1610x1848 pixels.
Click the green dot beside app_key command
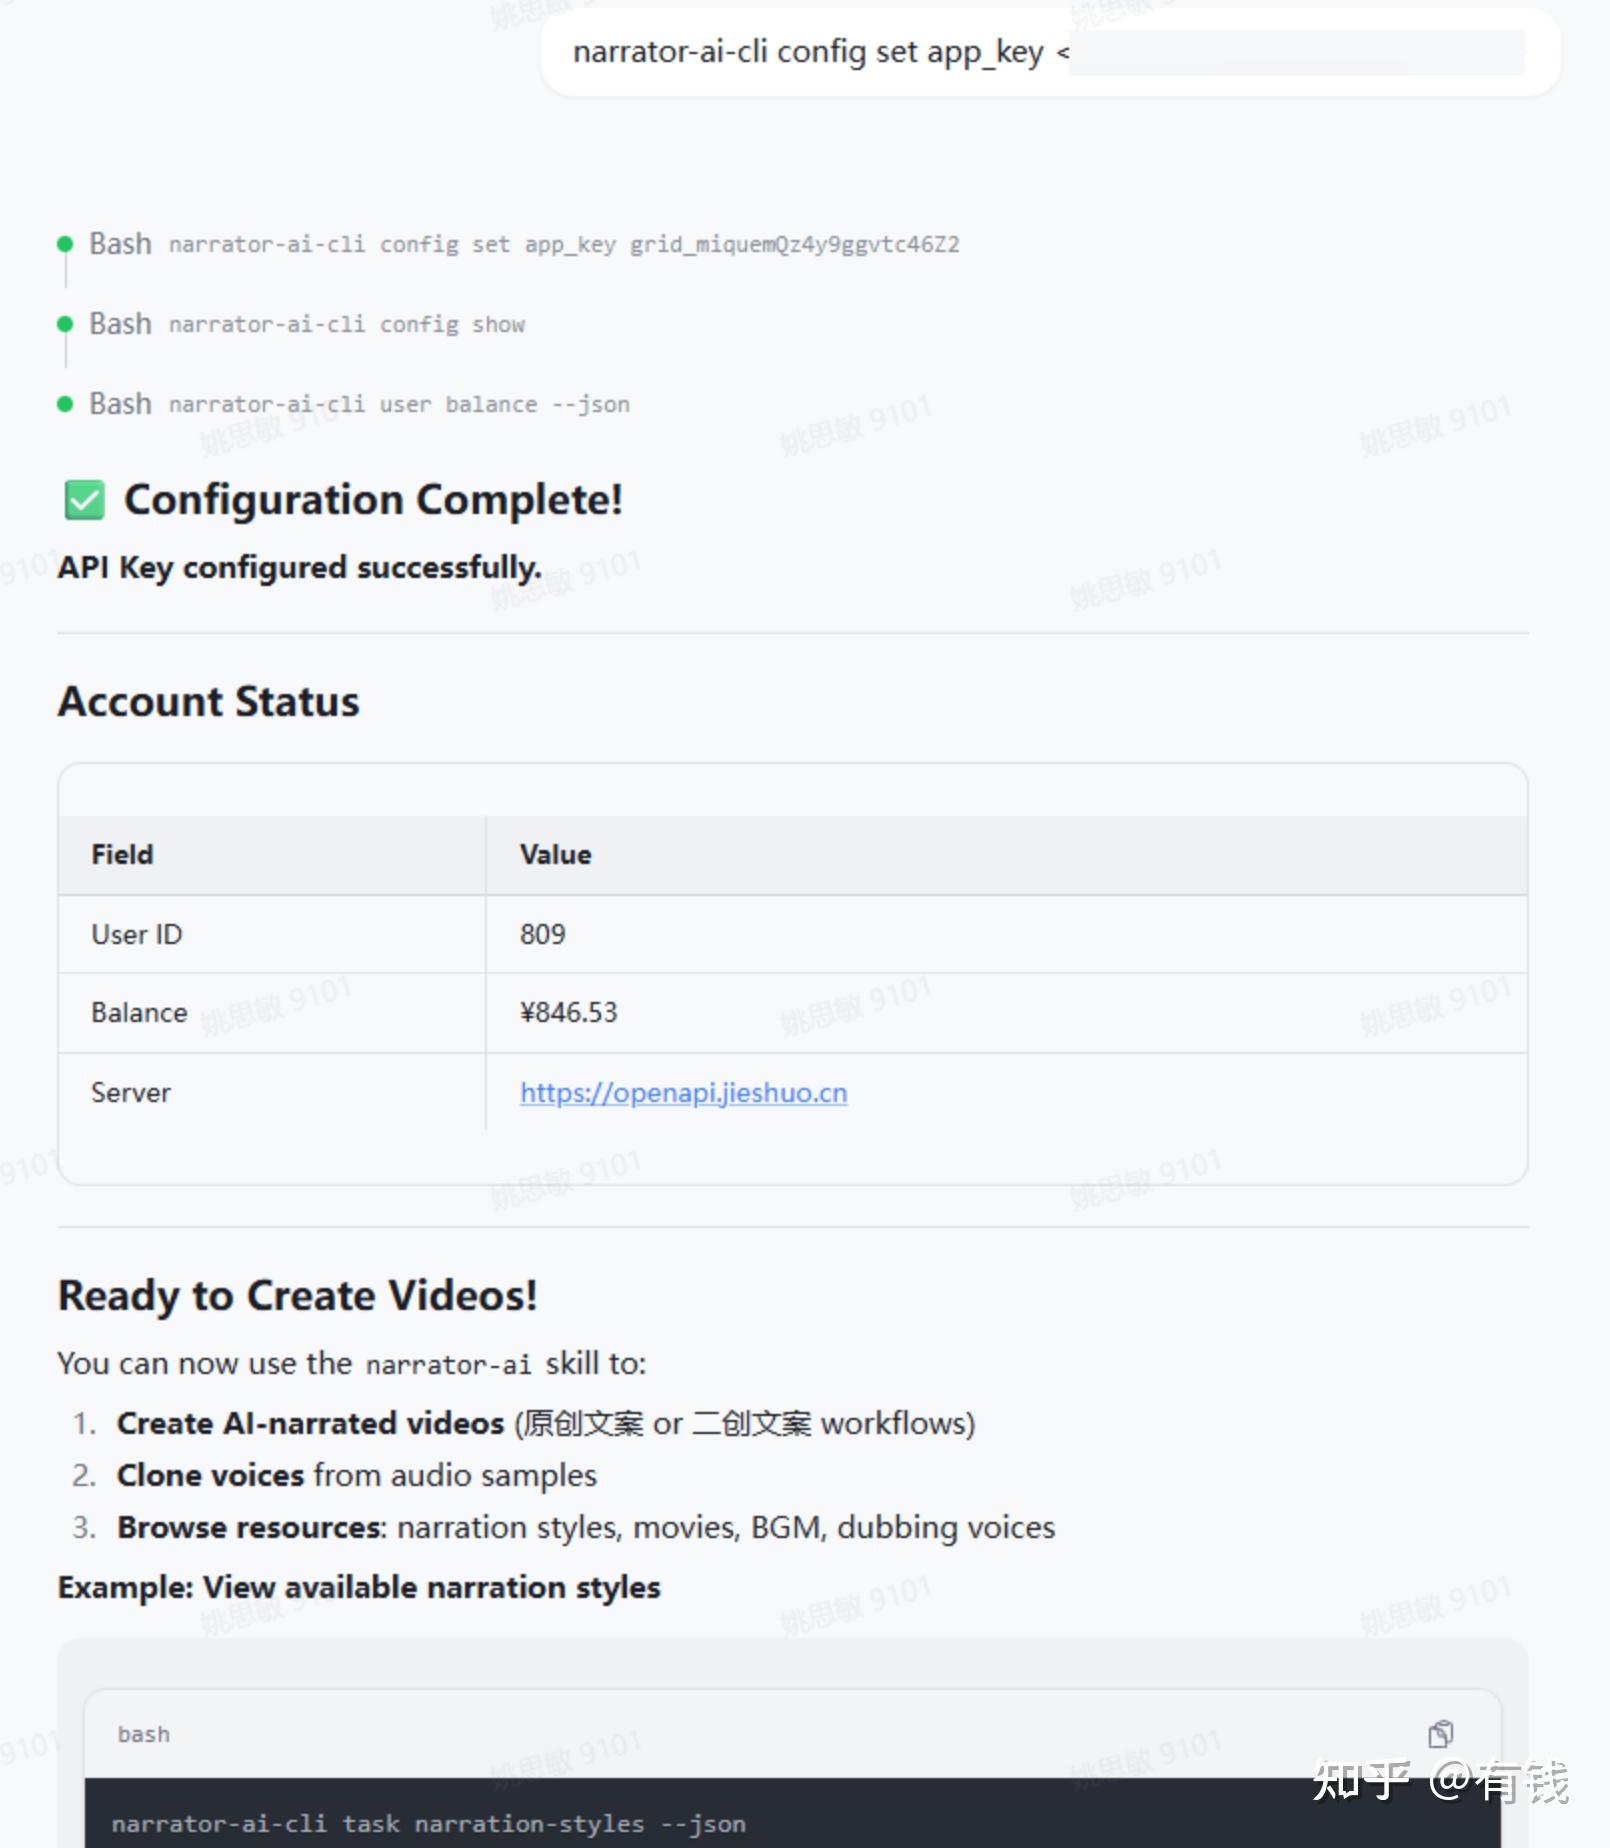click(65, 244)
